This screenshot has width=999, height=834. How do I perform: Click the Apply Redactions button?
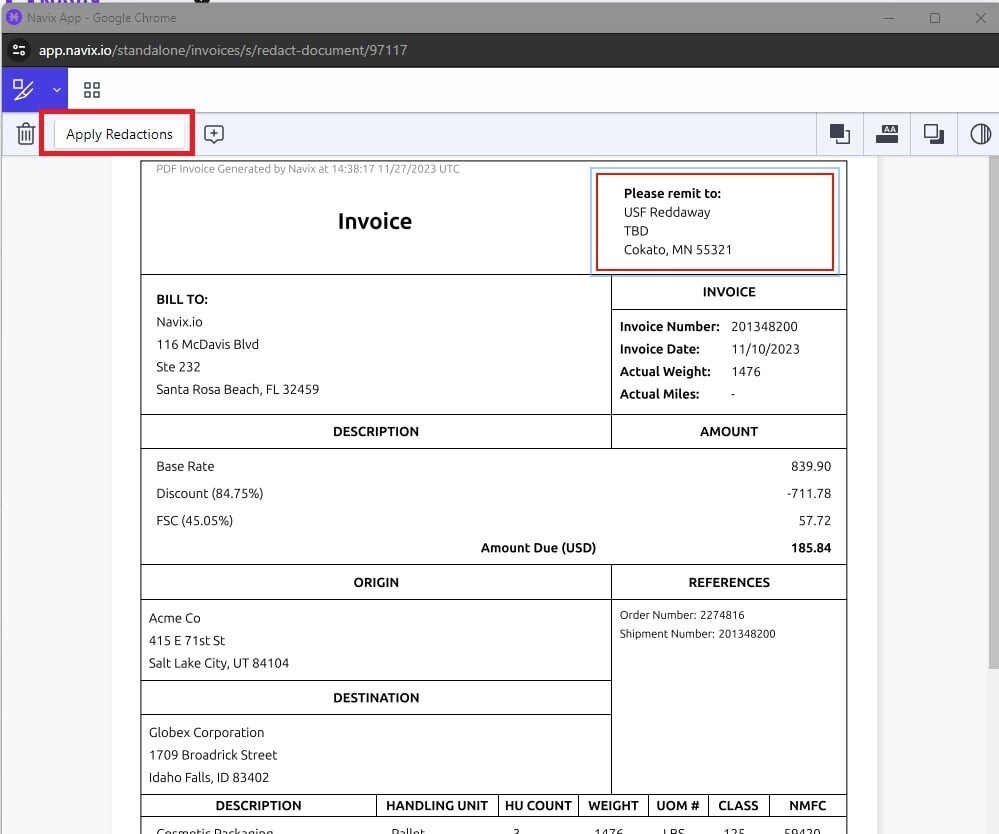(x=119, y=134)
